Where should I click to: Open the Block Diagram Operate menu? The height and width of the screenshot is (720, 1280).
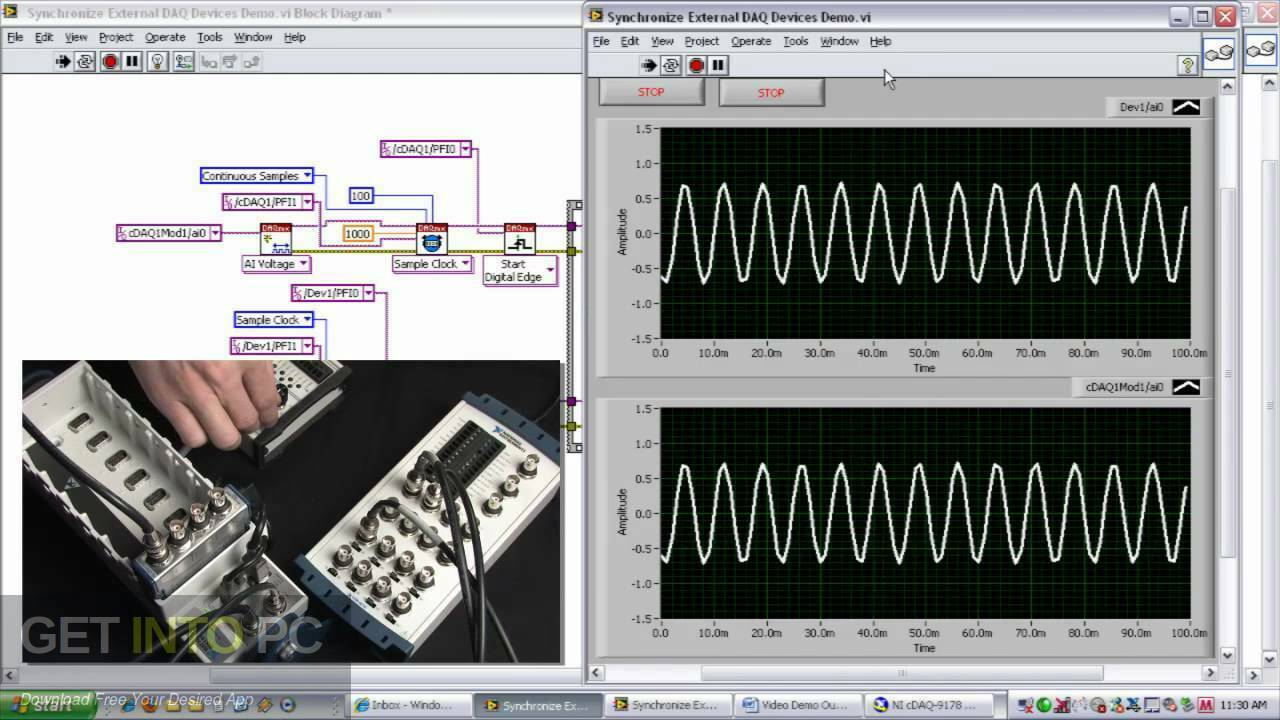click(x=165, y=37)
